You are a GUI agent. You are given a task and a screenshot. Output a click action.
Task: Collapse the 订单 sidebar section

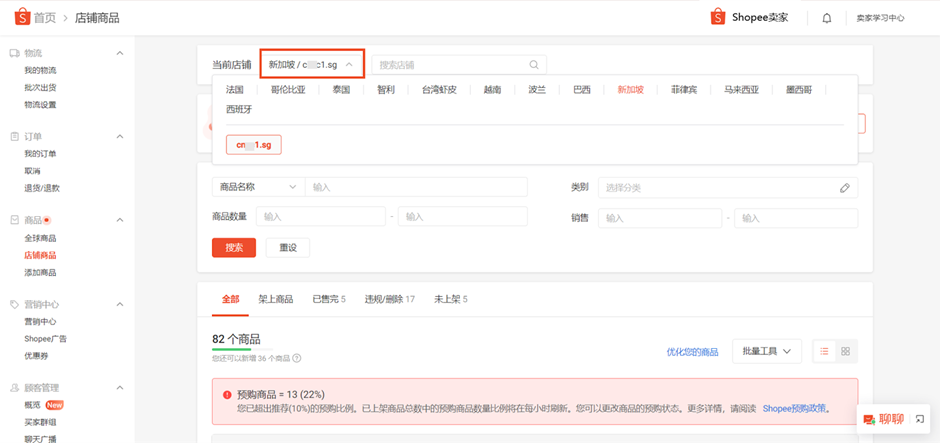120,137
